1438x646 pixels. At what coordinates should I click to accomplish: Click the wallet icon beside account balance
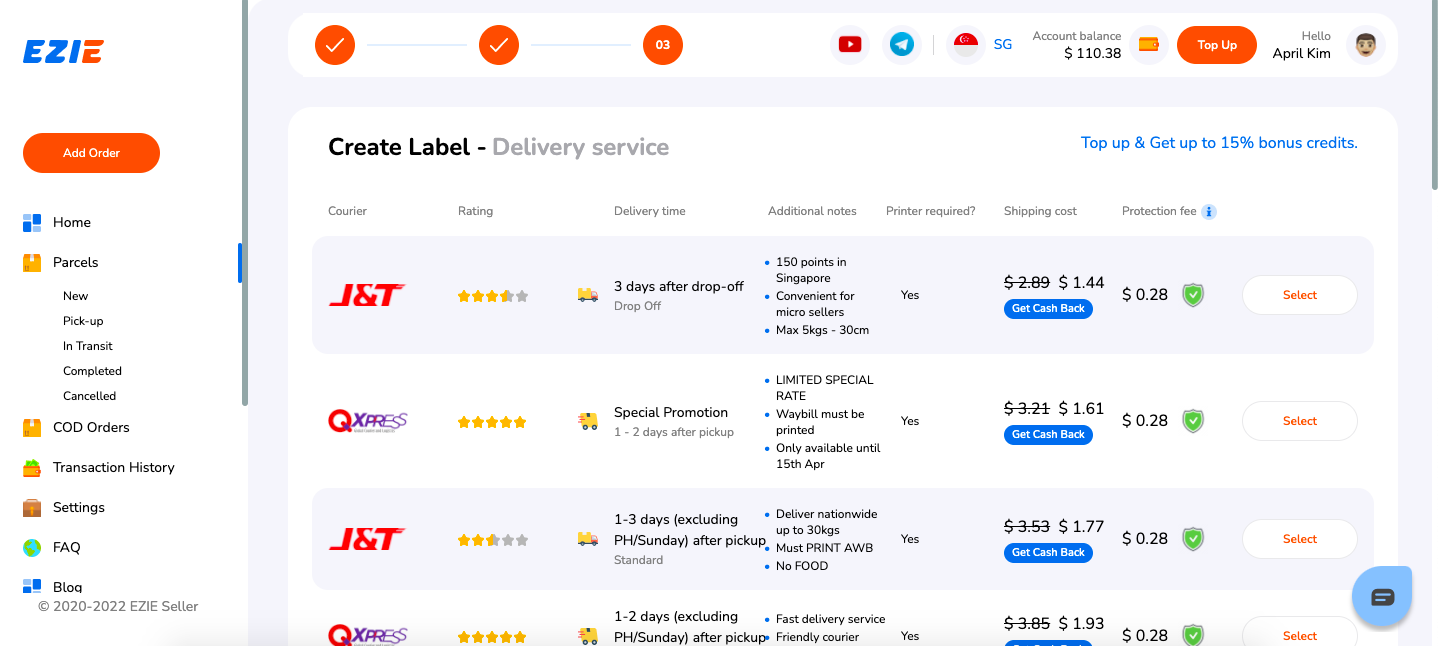point(1149,45)
